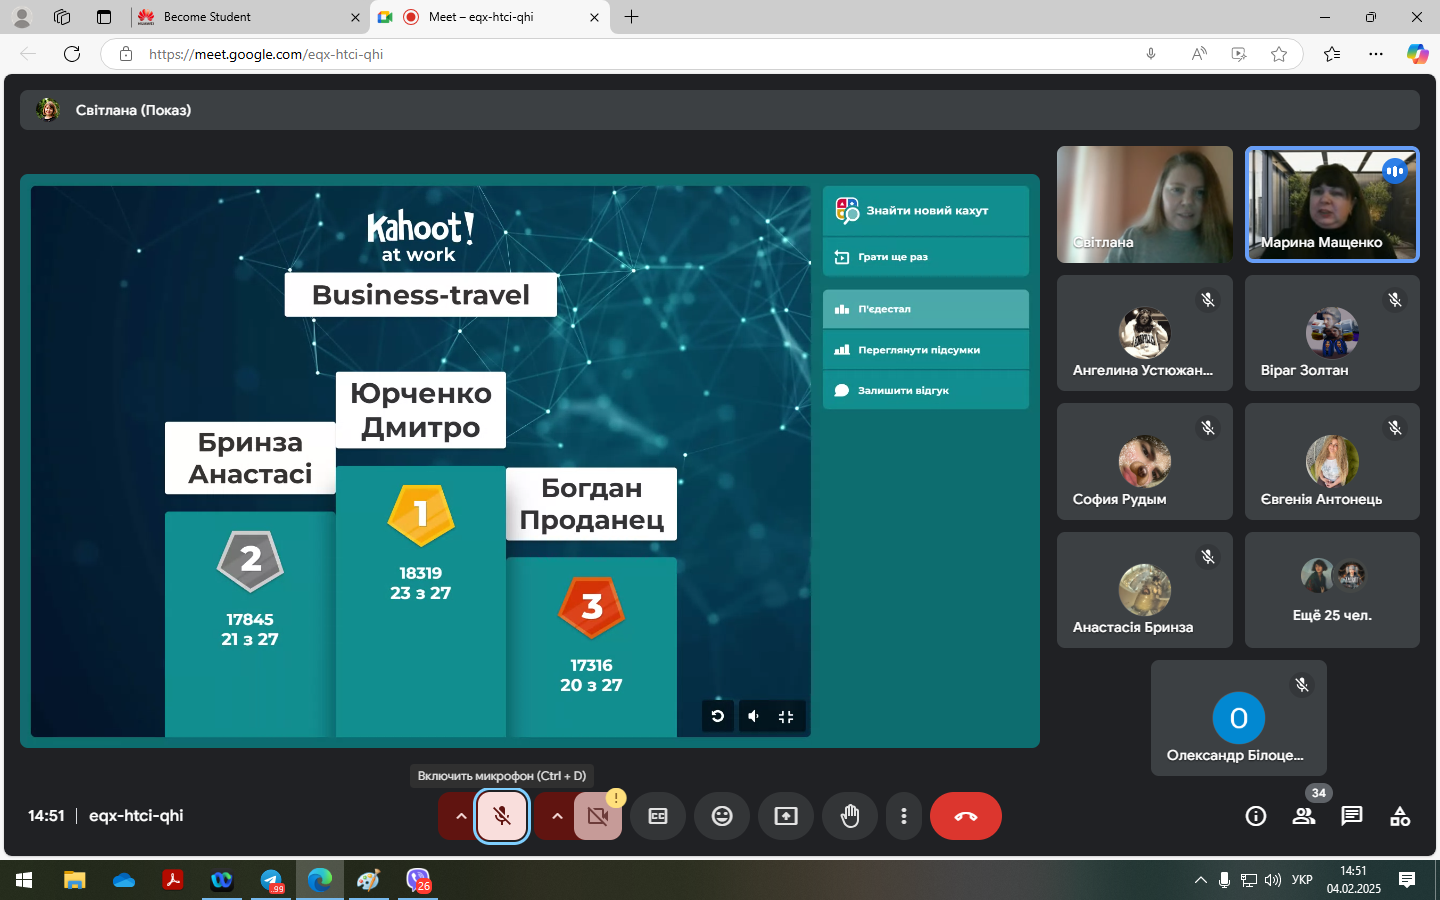This screenshot has width=1440, height=900.
Task: Select the Олександр Білоце participant tile
Action: click(x=1239, y=718)
